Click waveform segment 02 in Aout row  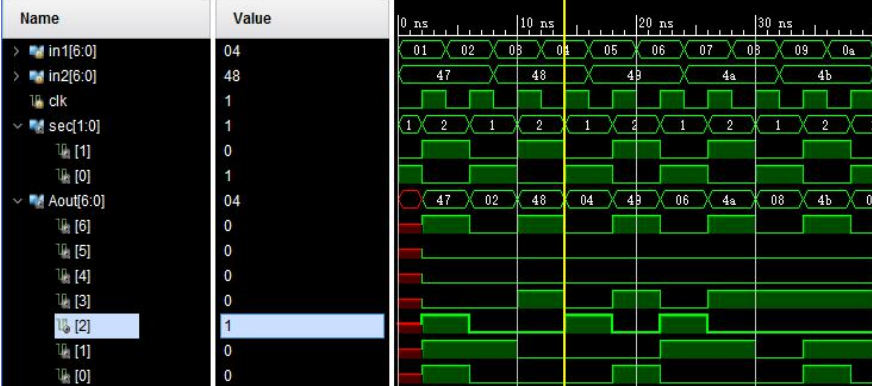coord(492,200)
